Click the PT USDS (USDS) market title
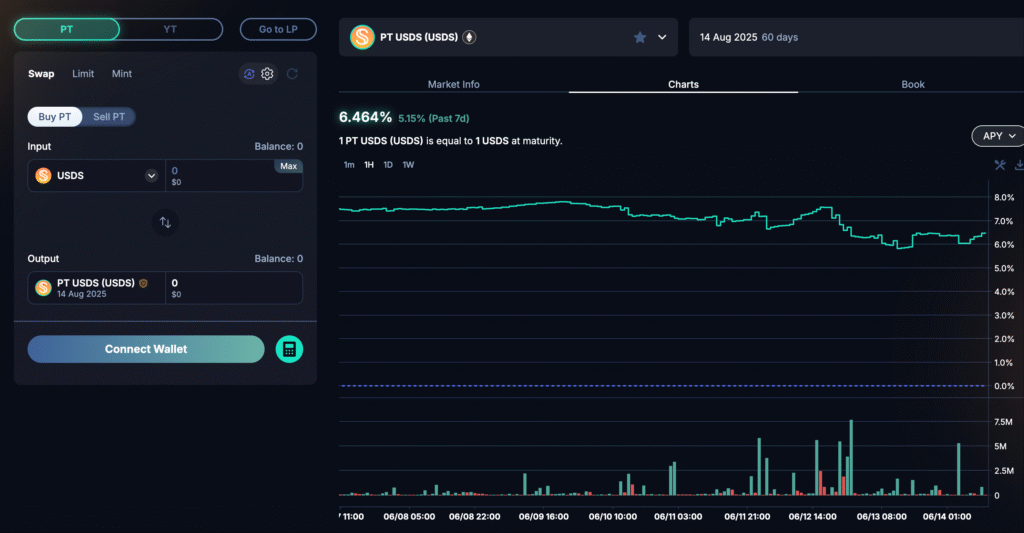The image size is (1024, 533). (x=419, y=37)
